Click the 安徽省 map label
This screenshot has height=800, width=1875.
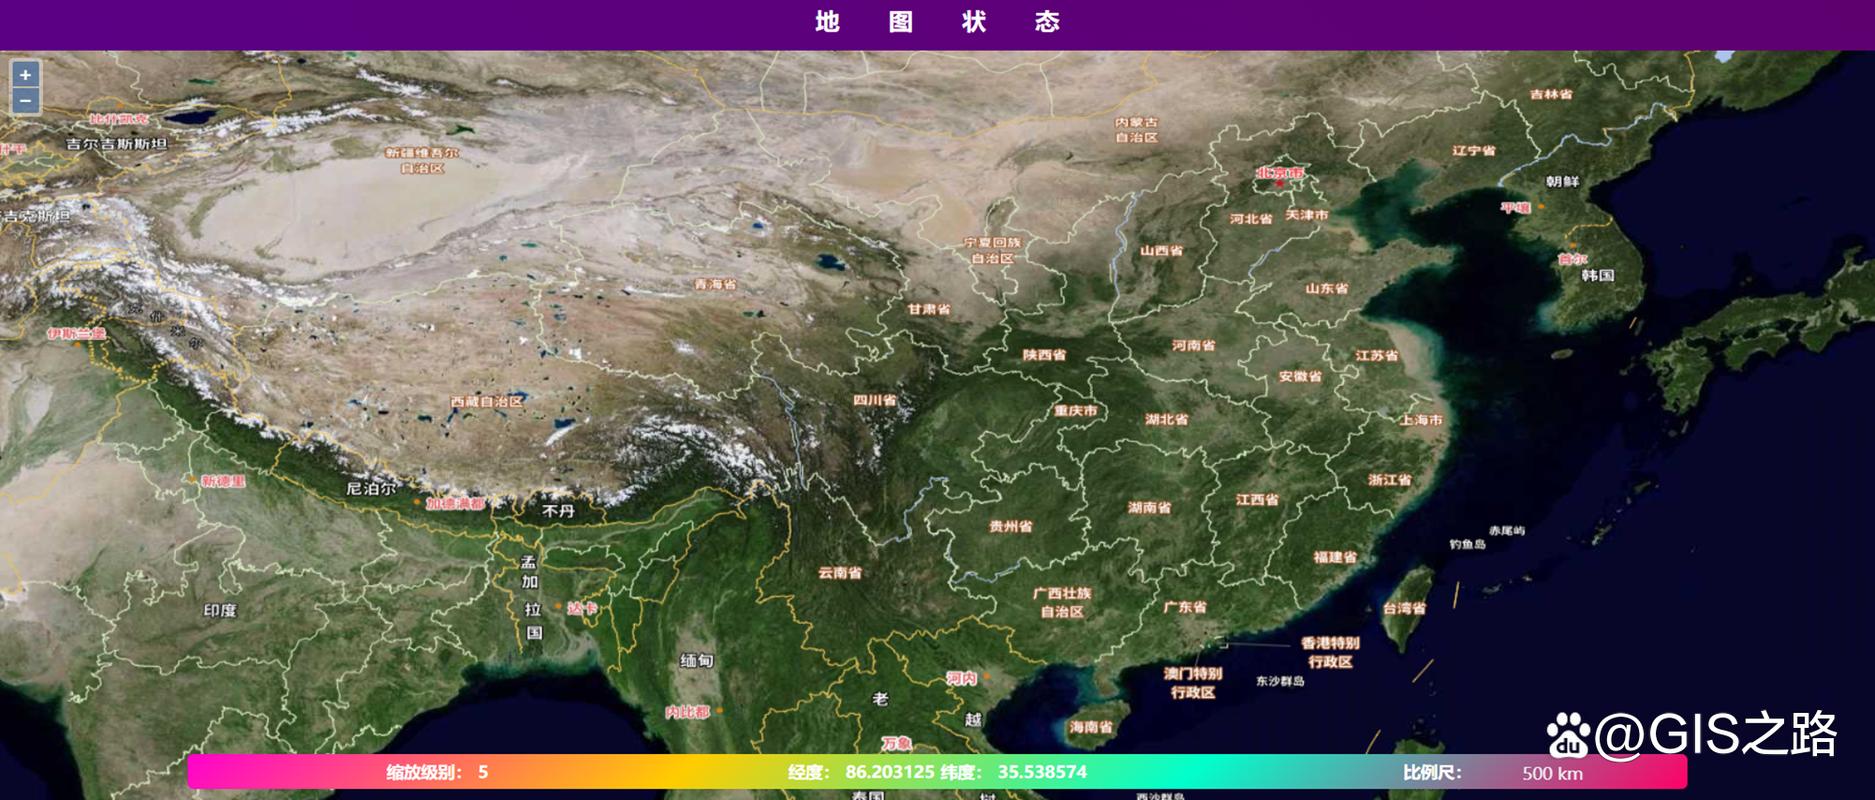point(1300,377)
